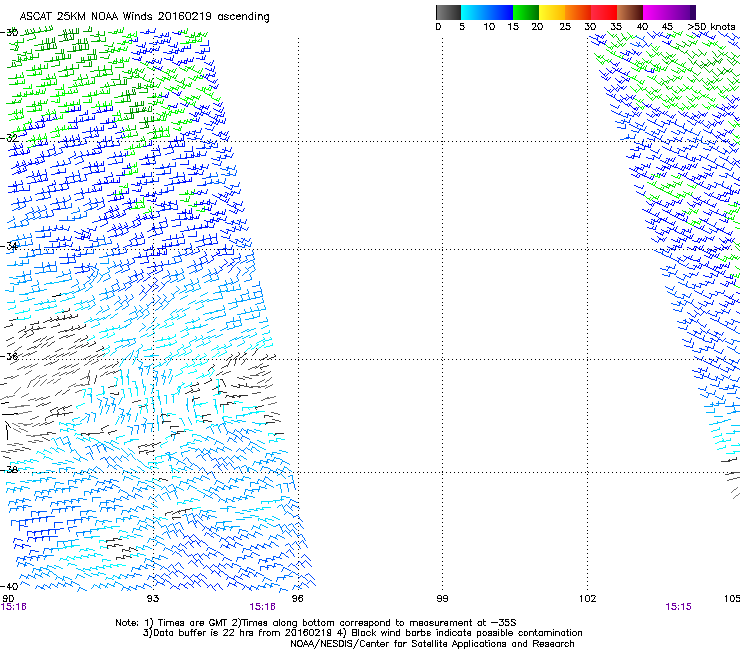This screenshot has height=650, width=740.
Task: Click the '>50 knots' legend label
Action: [x=711, y=27]
